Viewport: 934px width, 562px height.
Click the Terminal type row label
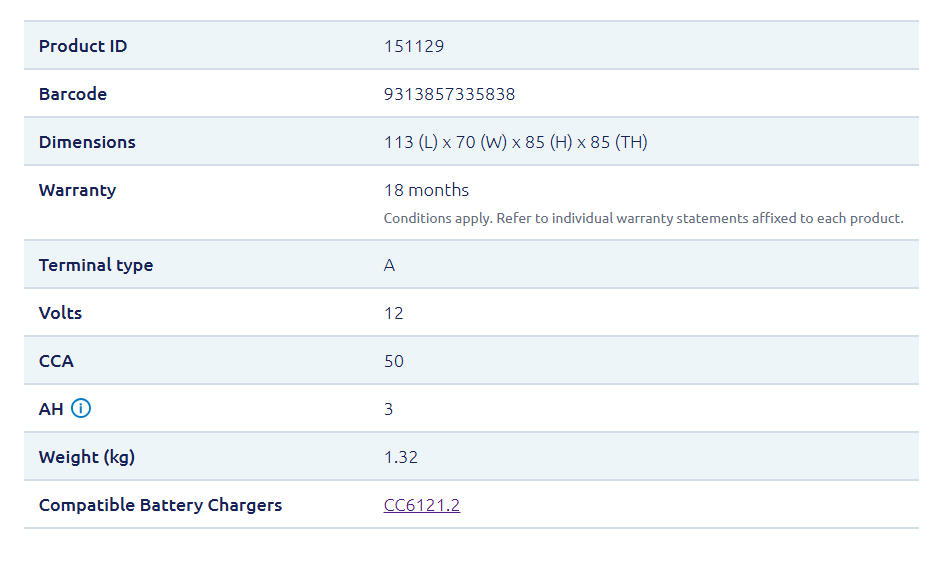point(95,265)
